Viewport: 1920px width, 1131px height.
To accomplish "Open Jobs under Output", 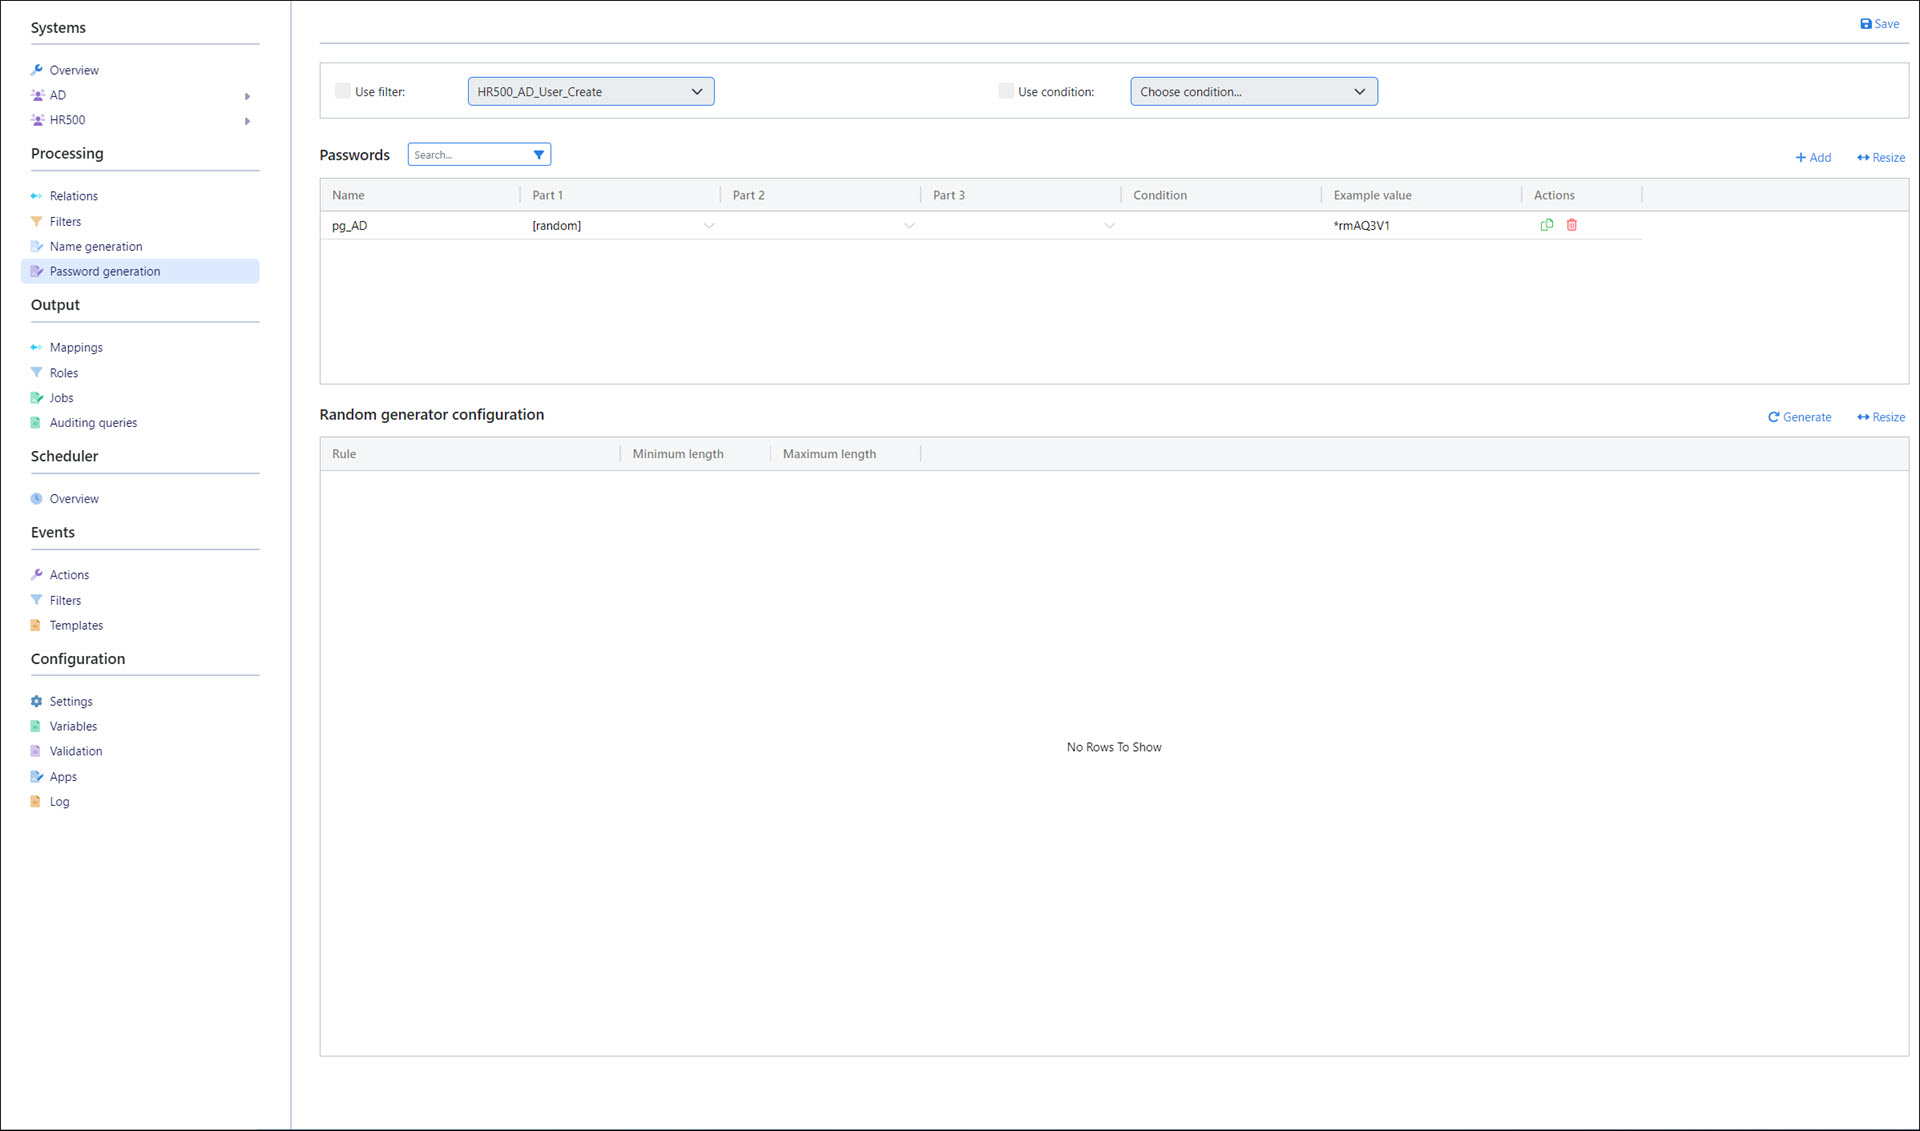I will pyautogui.click(x=61, y=398).
